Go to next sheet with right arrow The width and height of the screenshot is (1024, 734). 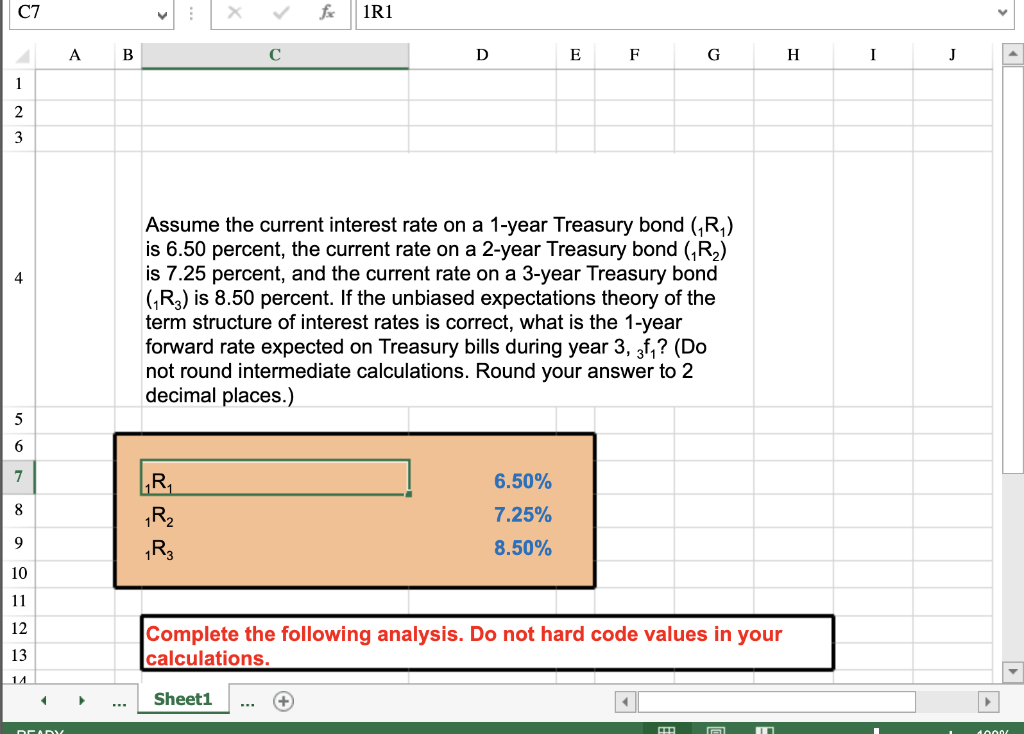tap(82, 701)
